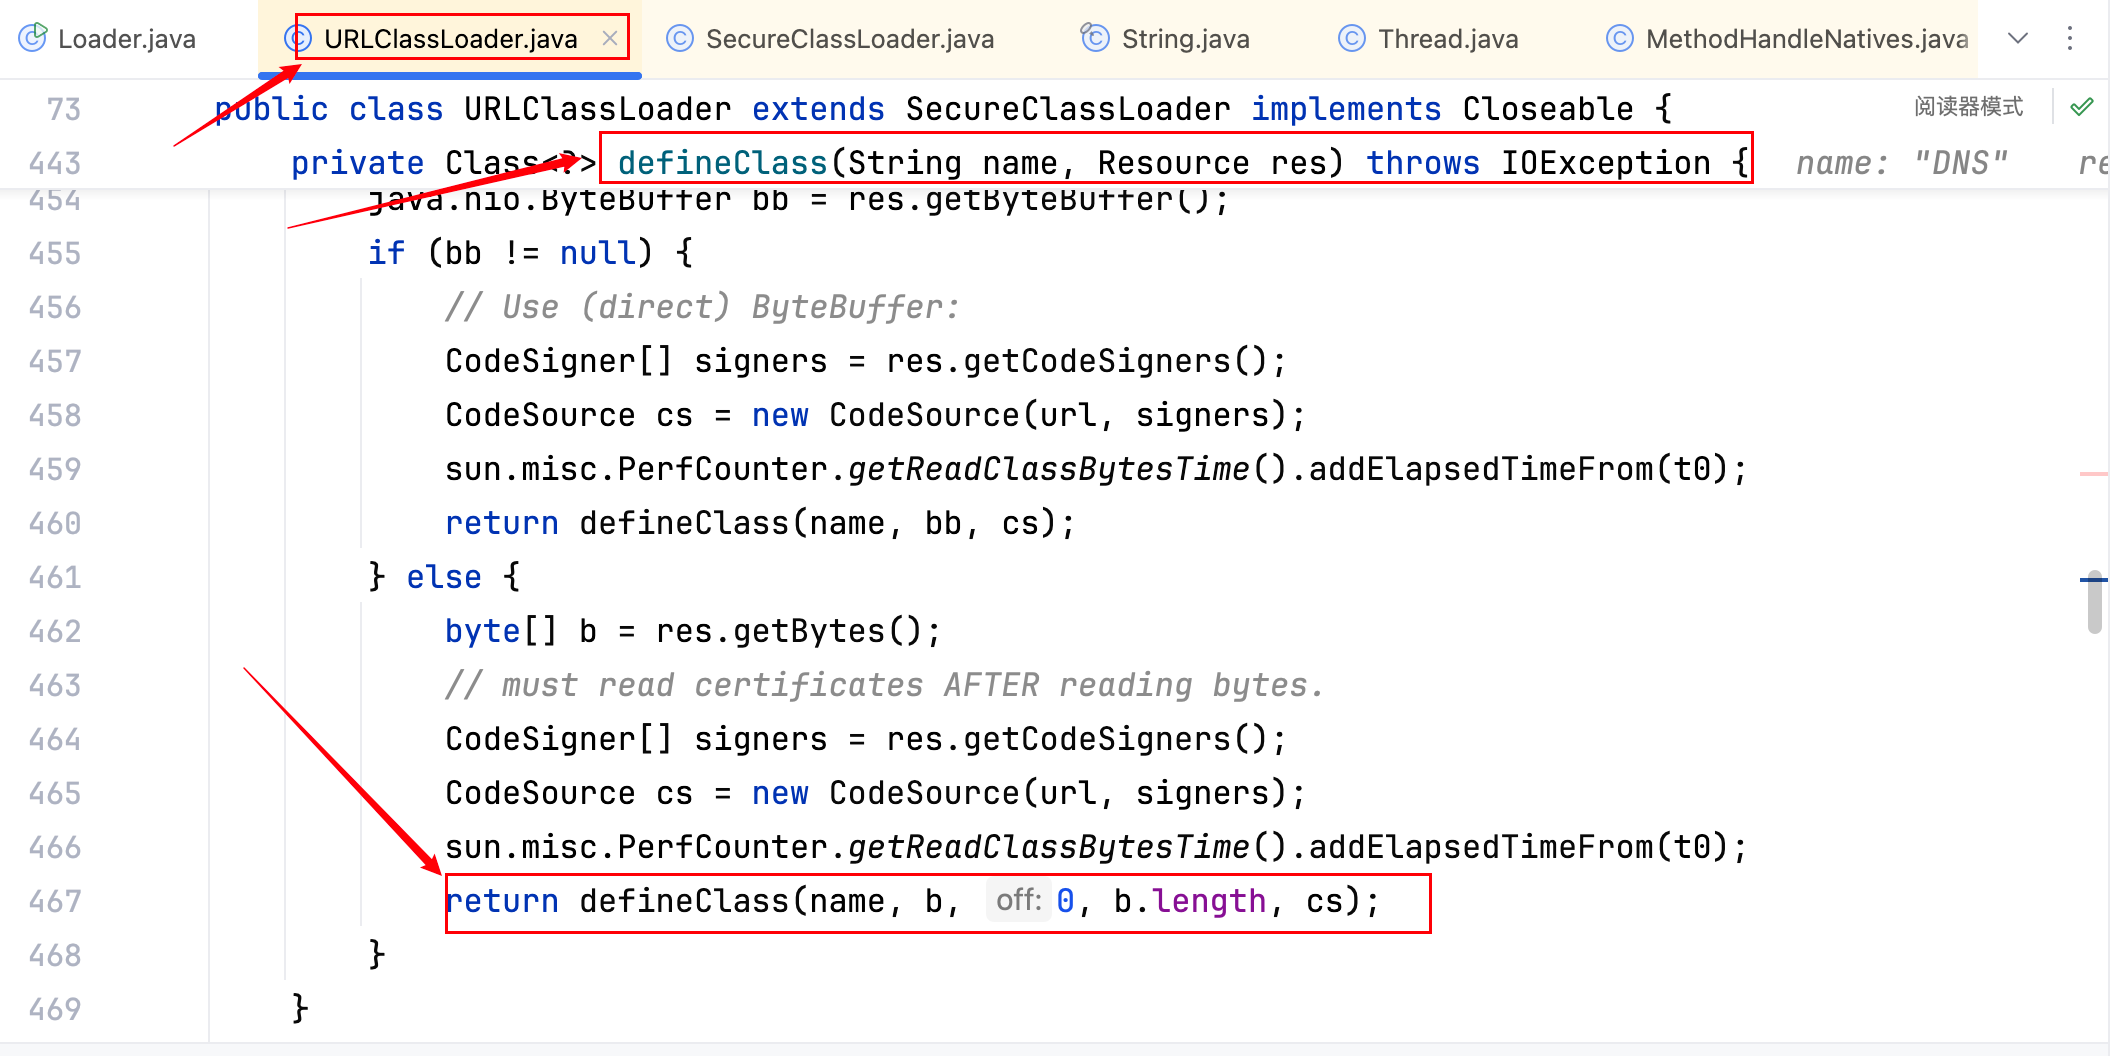This screenshot has width=2110, height=1056.
Task: Open the String.java tab
Action: point(1185,39)
